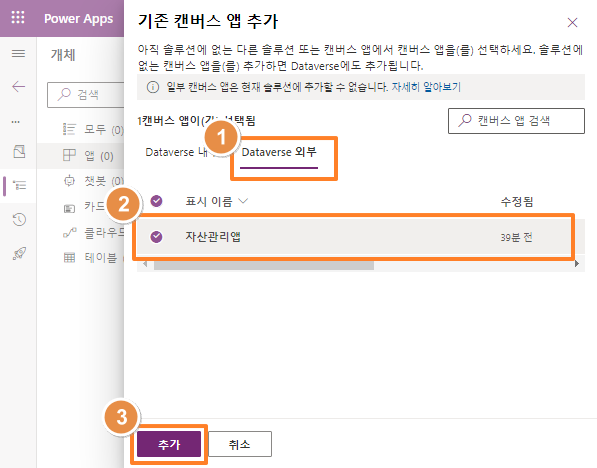Viewport: 597px width, 468px height.
Task: Toggle the 자산관리앱 row checkmark
Action: click(x=156, y=237)
